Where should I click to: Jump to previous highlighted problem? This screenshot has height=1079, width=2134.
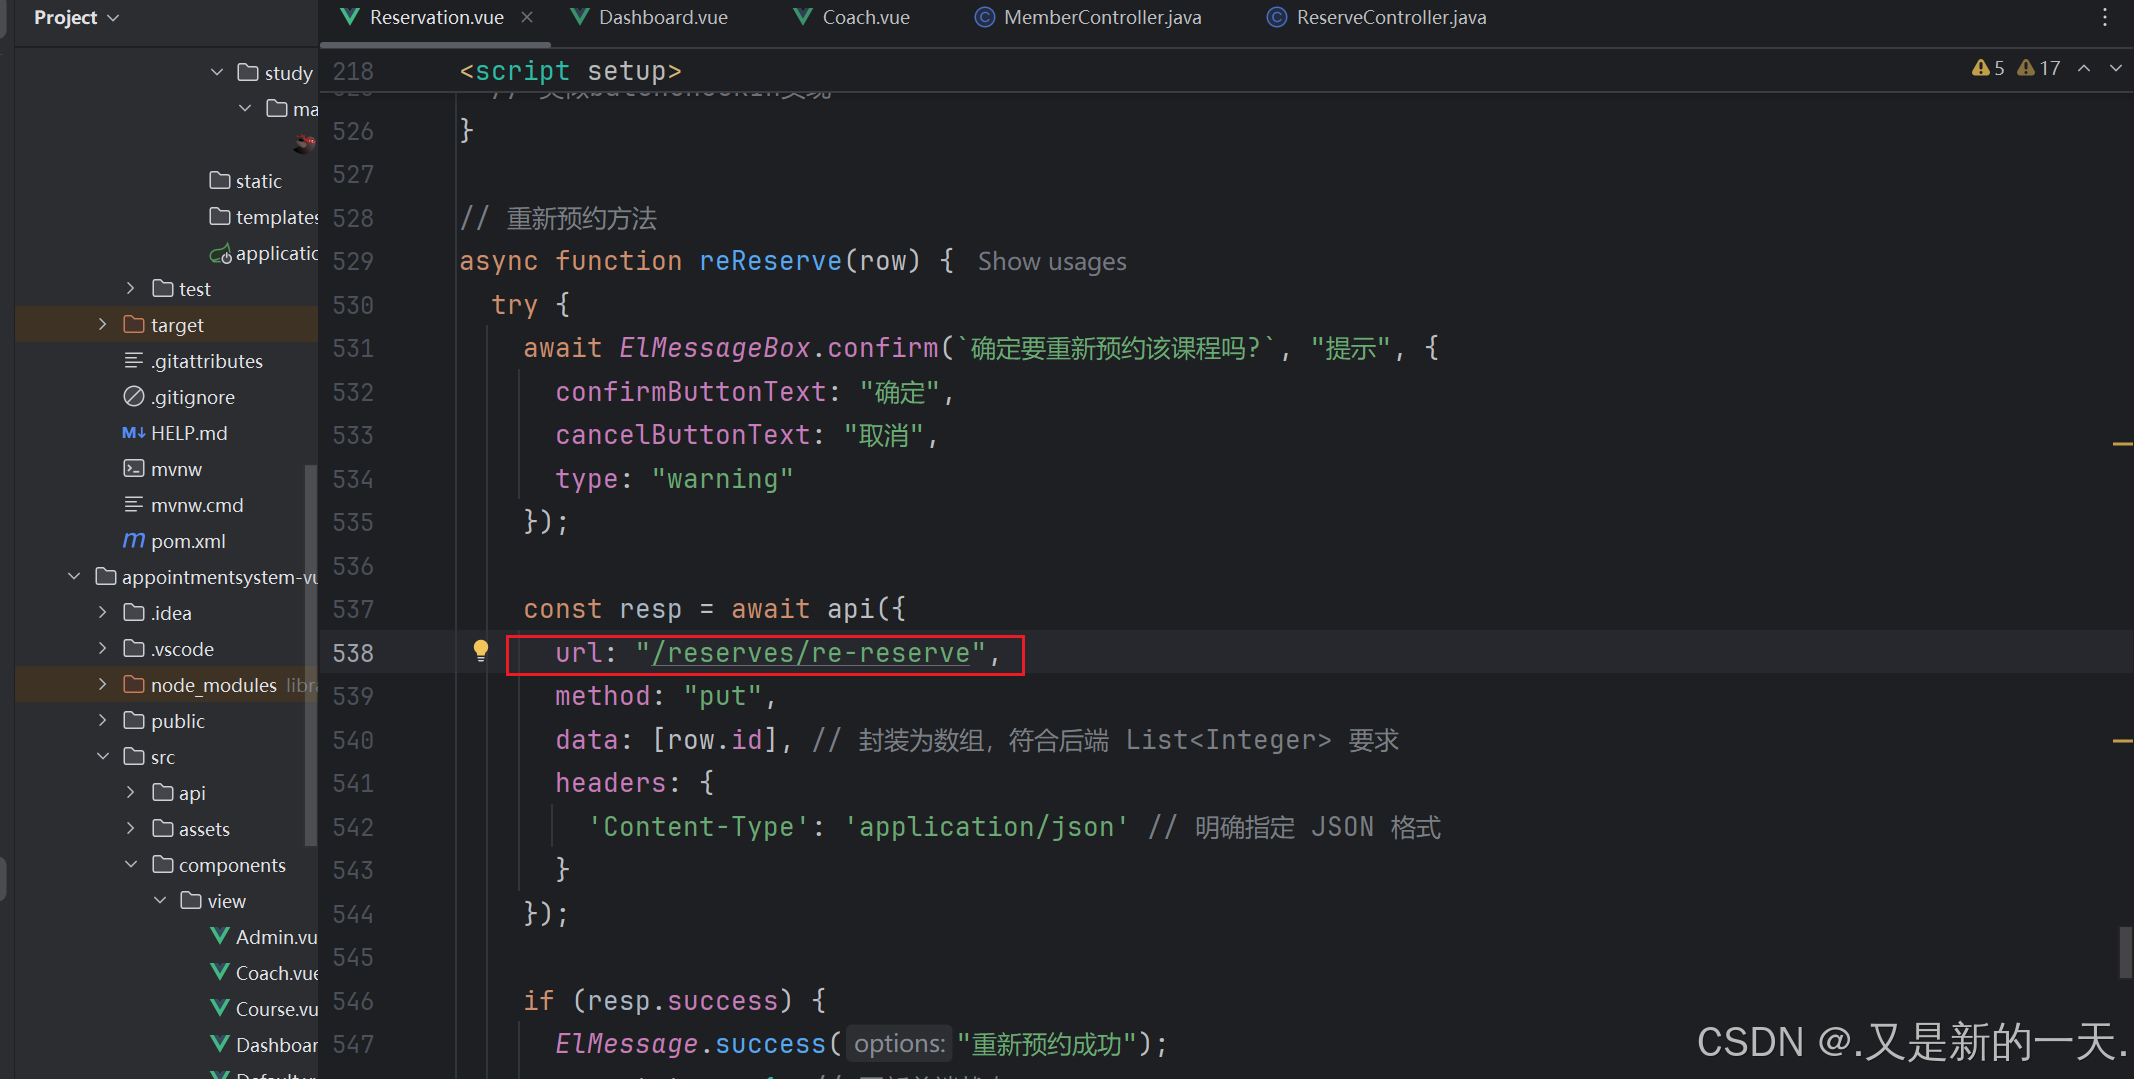coord(2084,68)
